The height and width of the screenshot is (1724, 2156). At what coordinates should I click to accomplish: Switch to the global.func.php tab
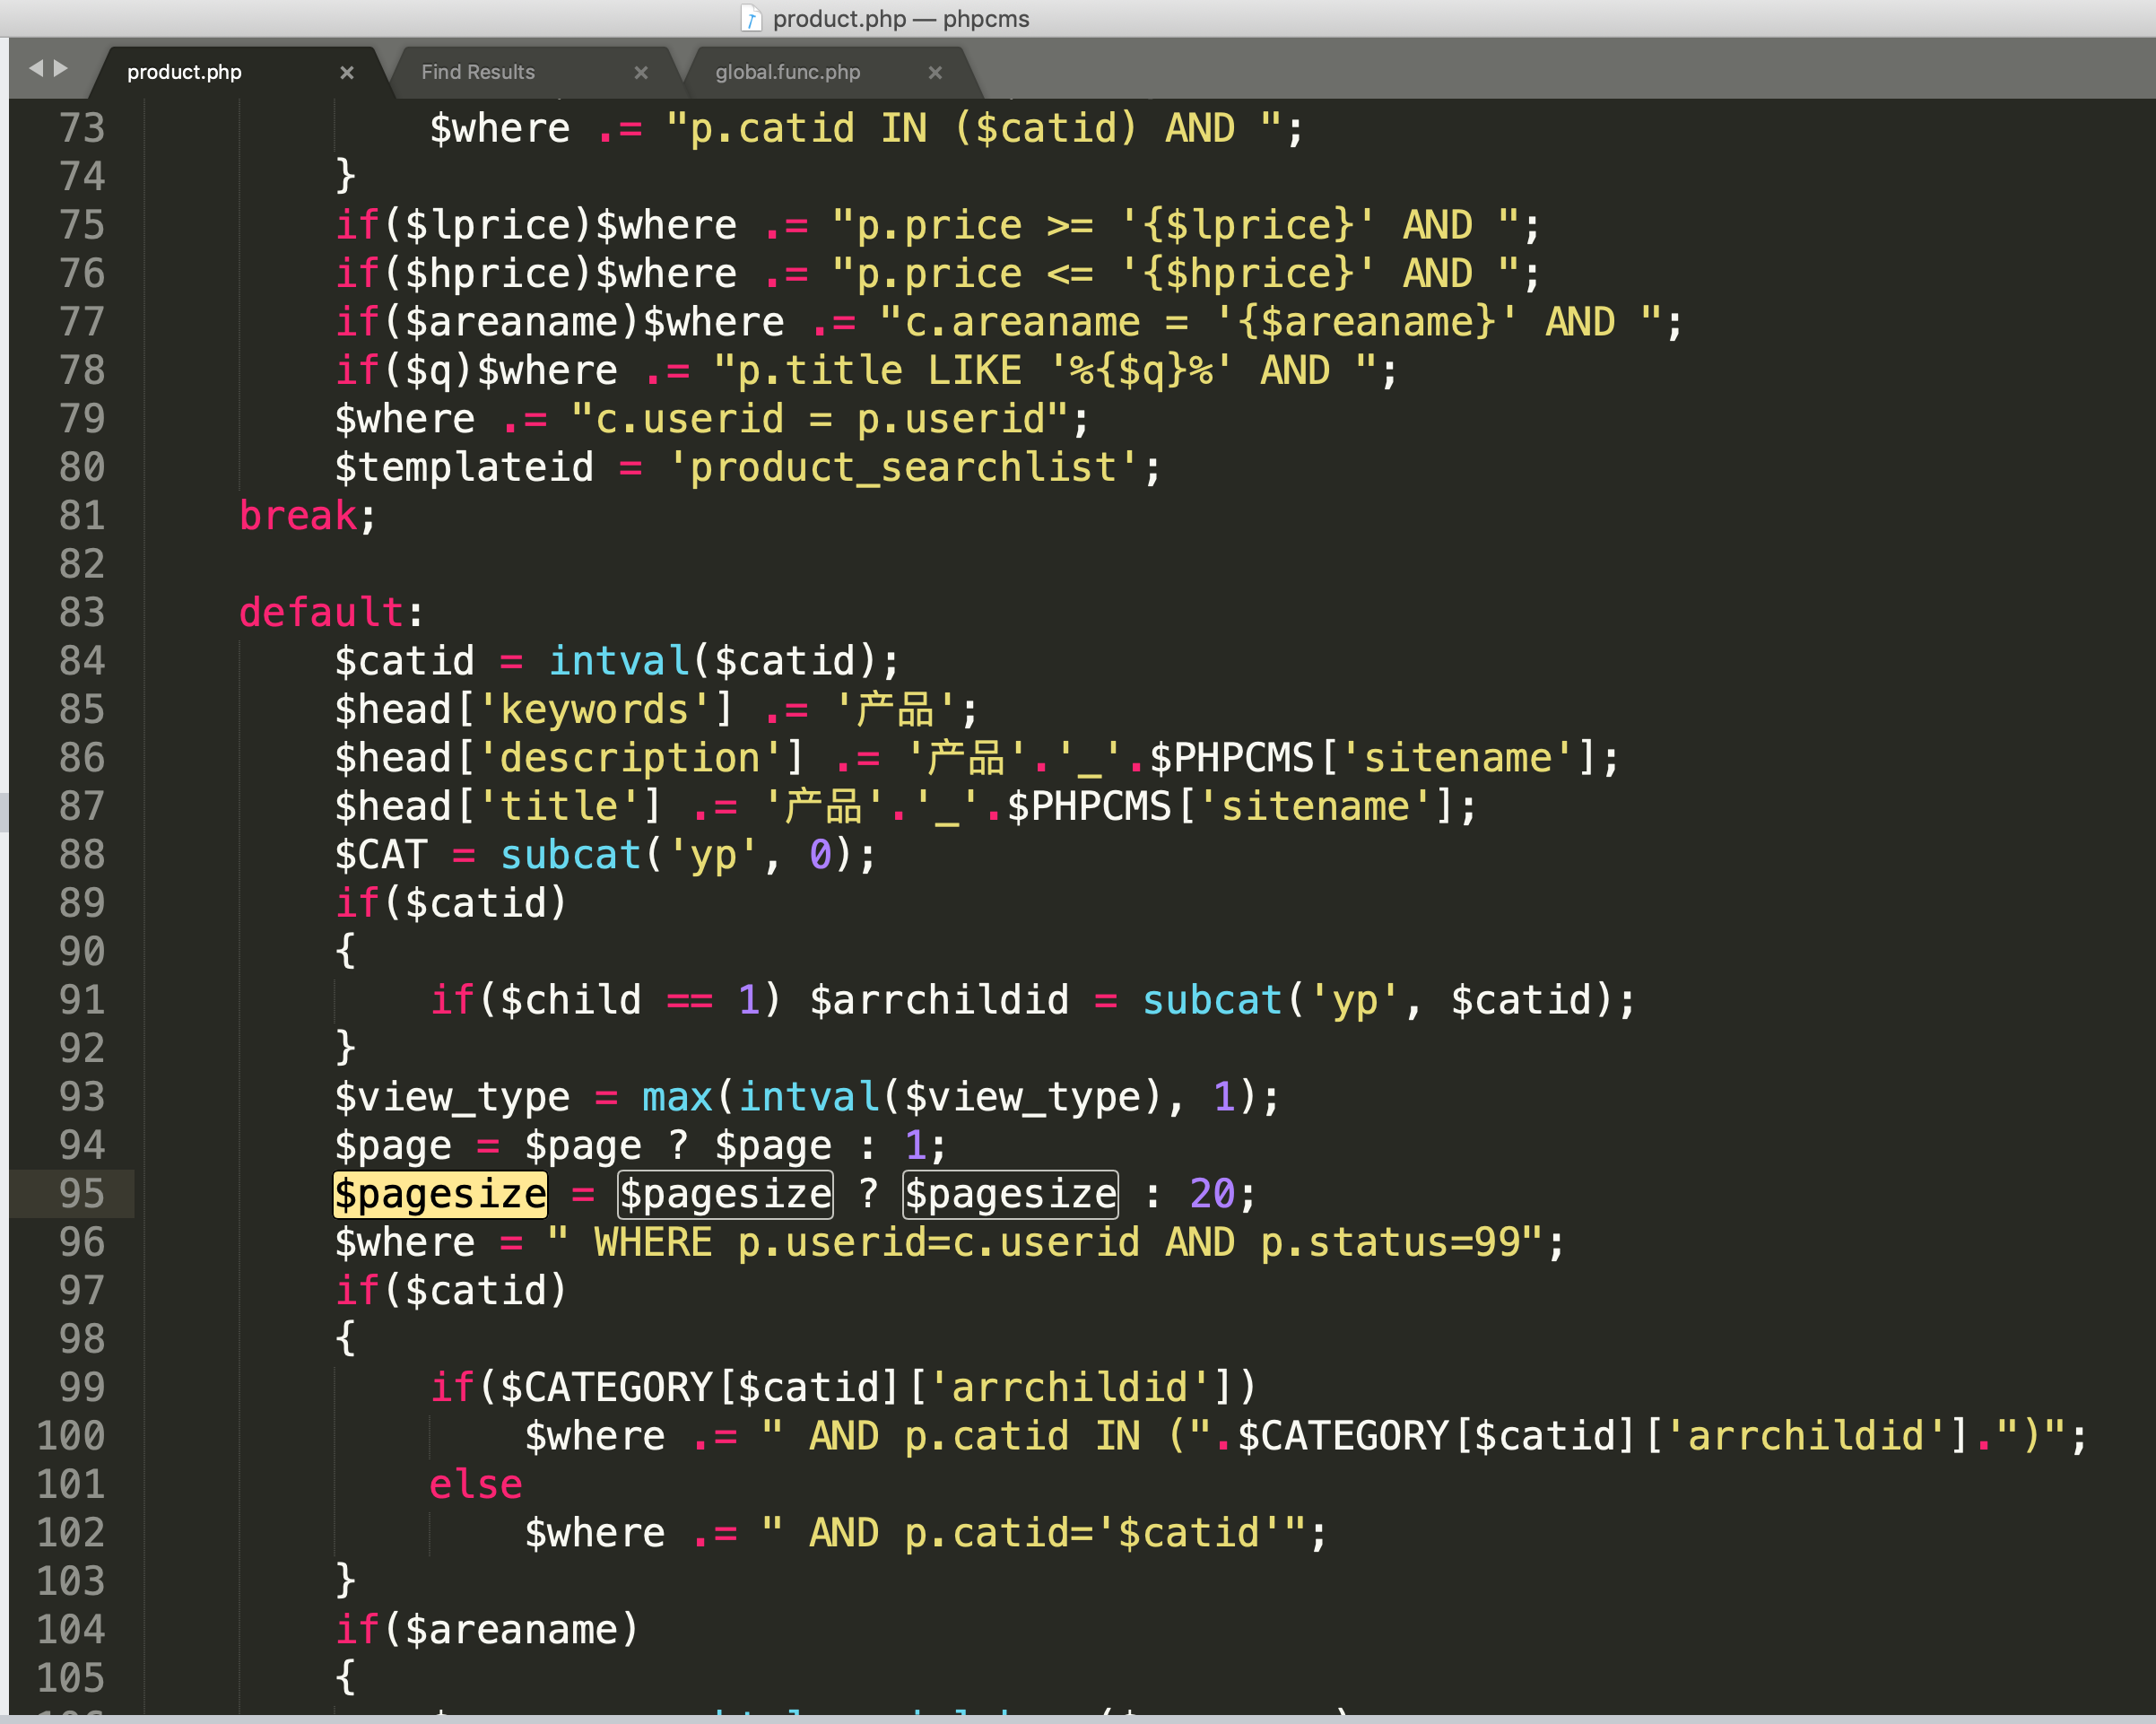pyautogui.click(x=787, y=72)
